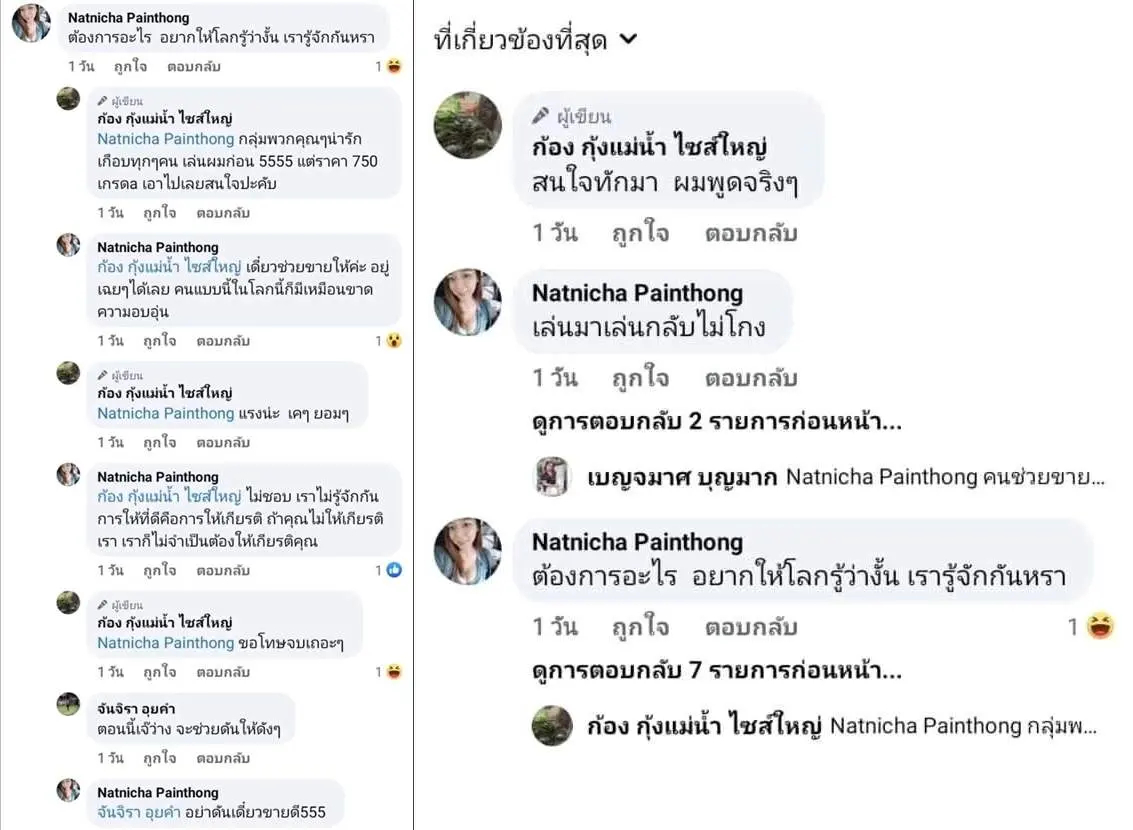Open จันจิรา อุยคำ's profile picture

point(68,704)
